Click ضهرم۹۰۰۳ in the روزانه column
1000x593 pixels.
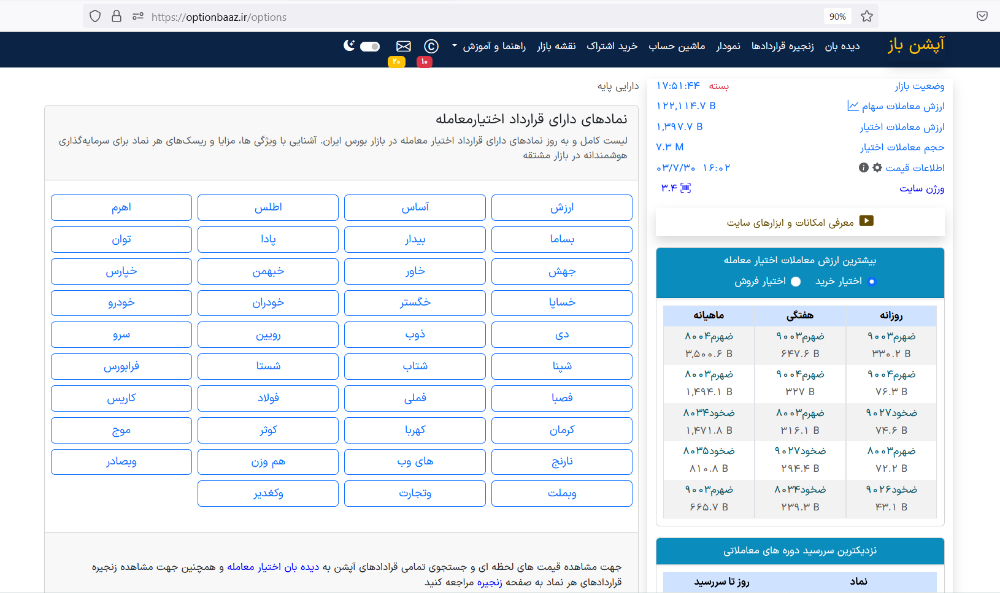coord(891,336)
